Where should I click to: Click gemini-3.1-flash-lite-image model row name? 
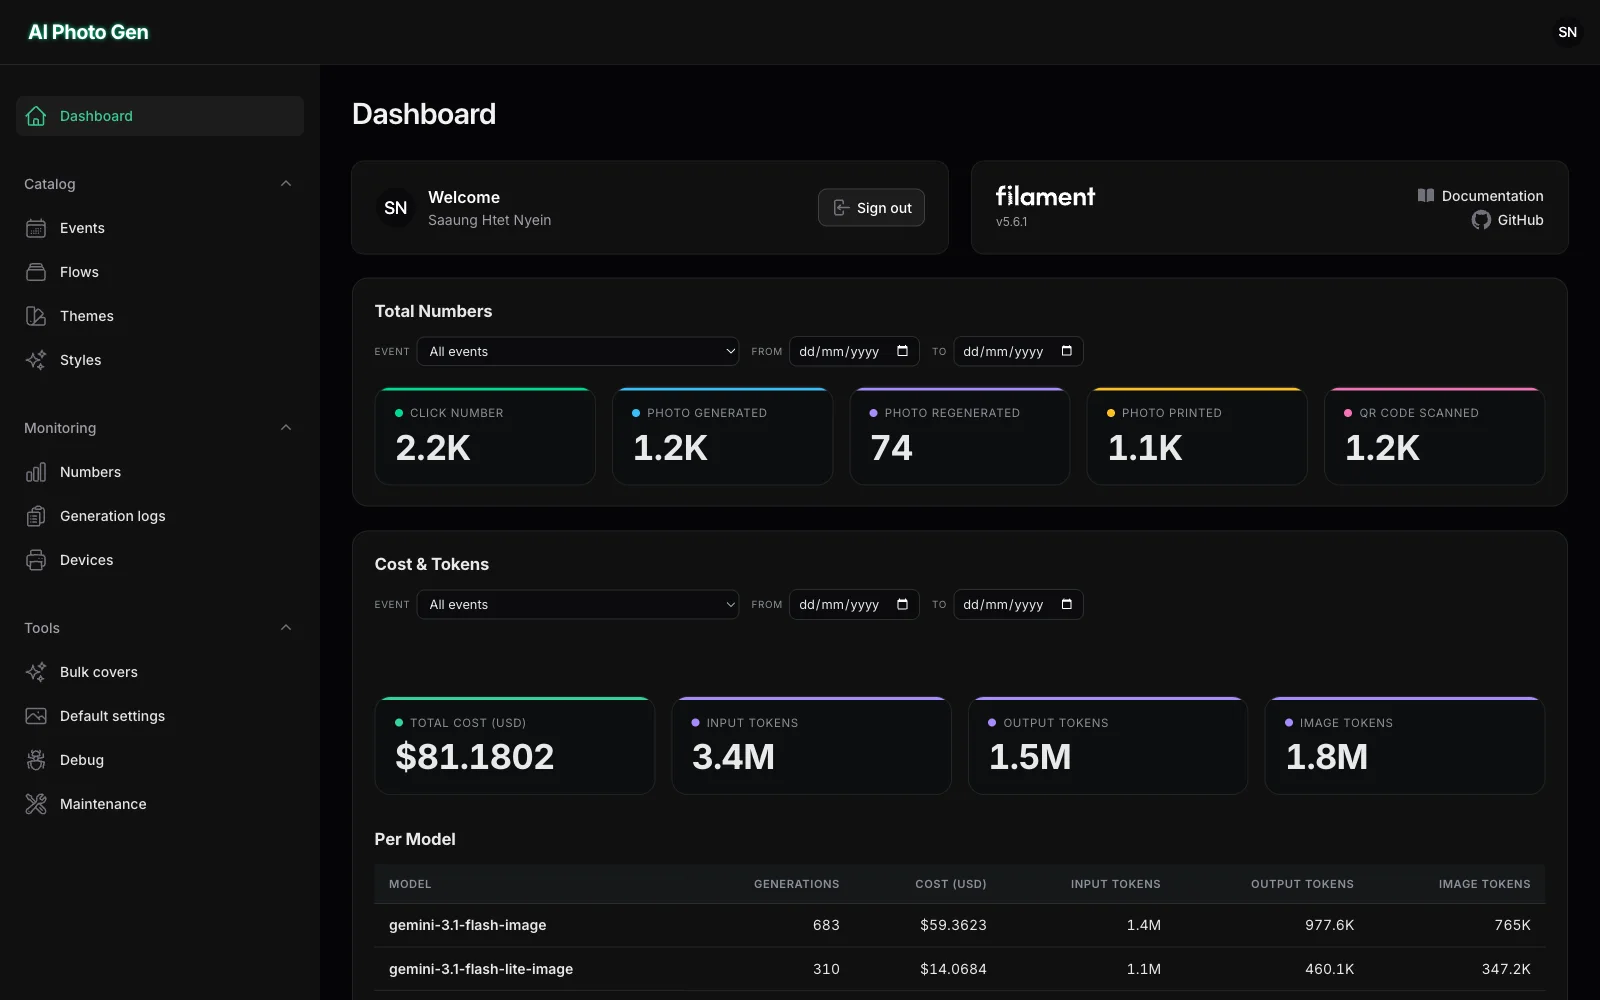tap(481, 969)
